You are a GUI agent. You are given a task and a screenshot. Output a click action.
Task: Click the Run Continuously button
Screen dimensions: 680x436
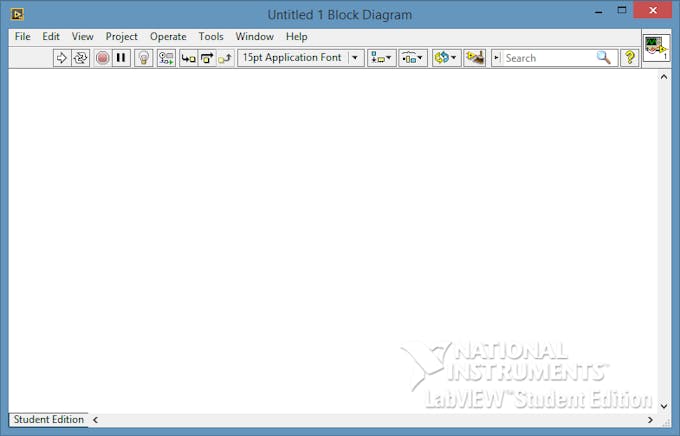pos(80,58)
